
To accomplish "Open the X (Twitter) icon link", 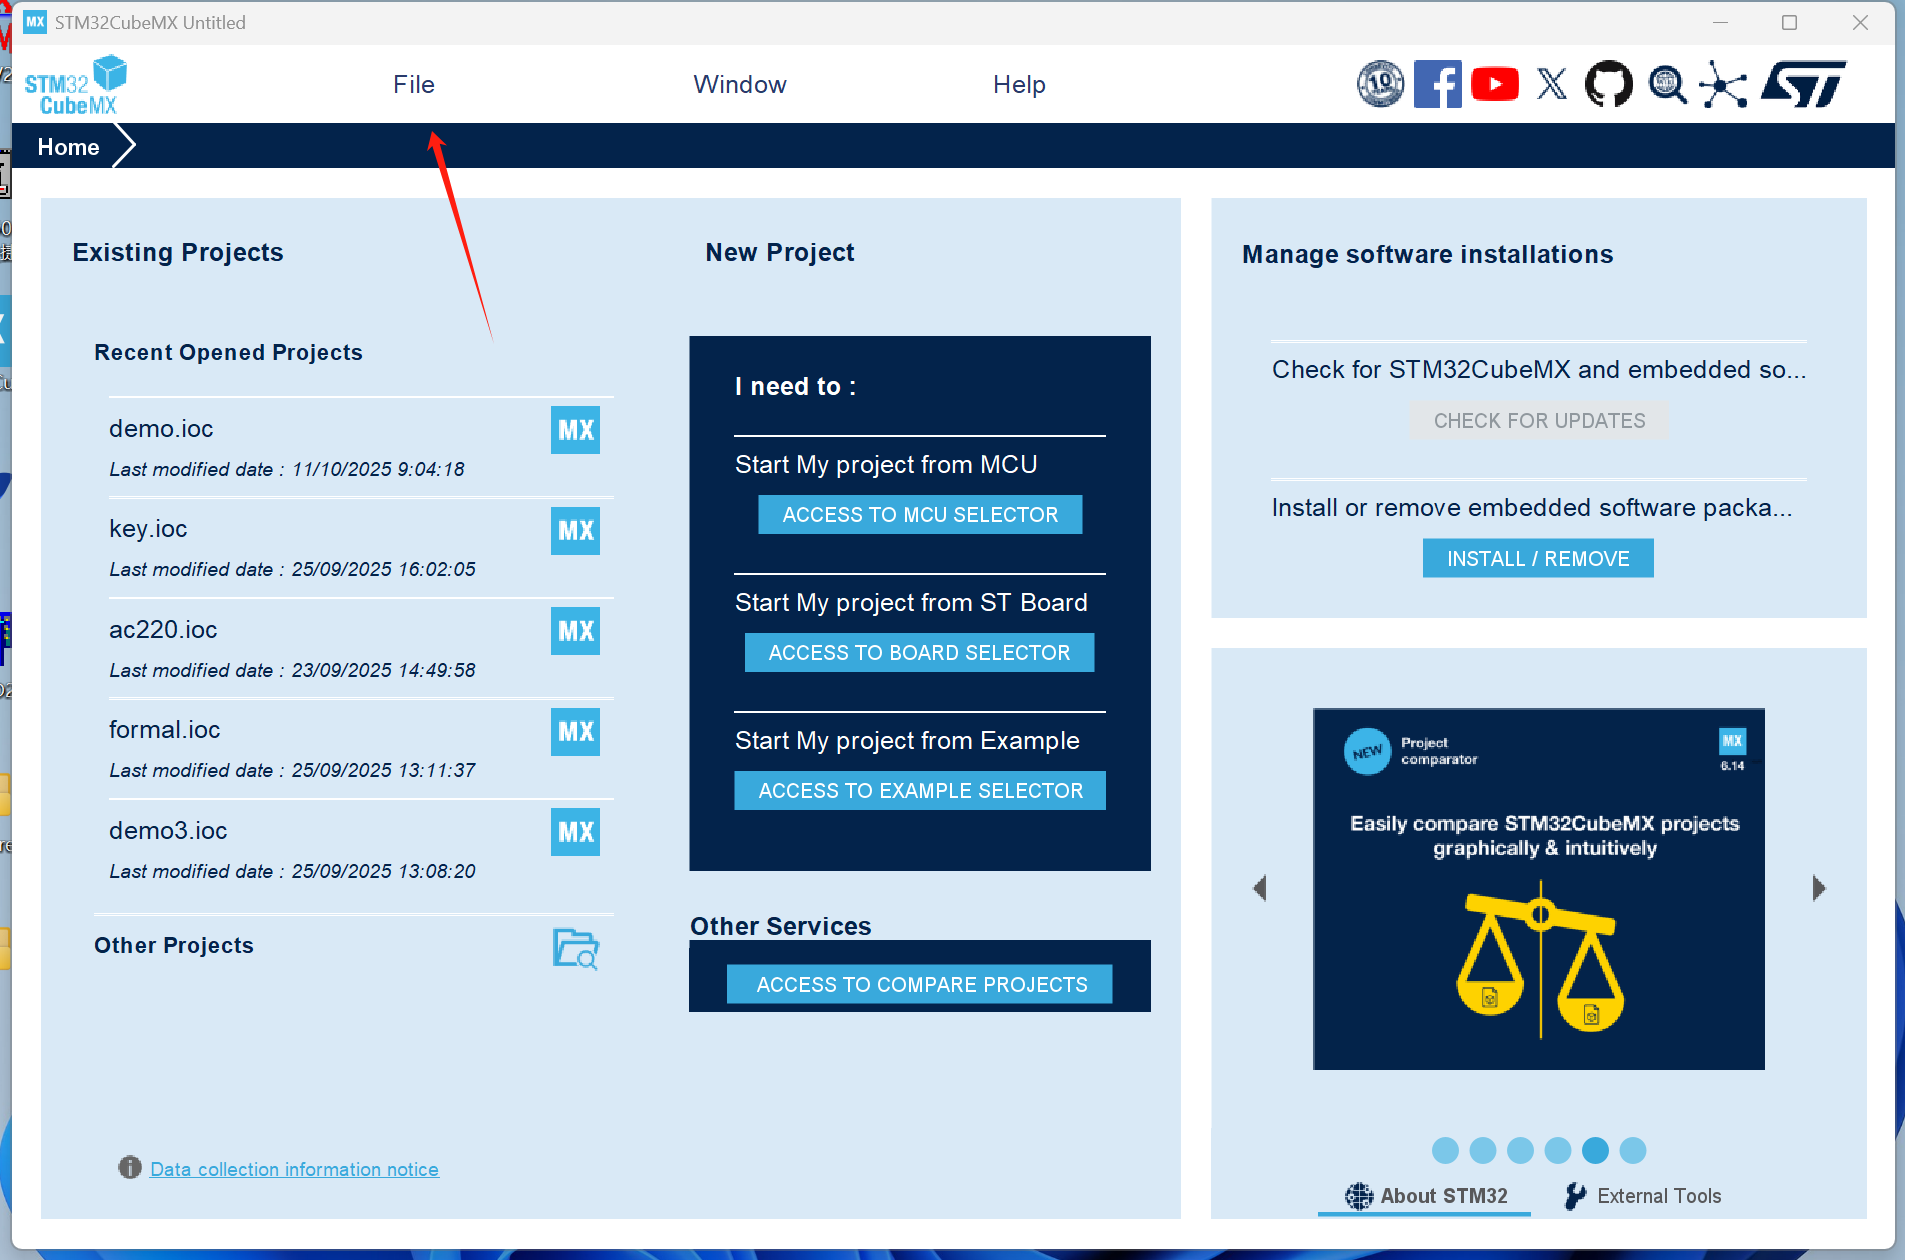I will [x=1552, y=84].
